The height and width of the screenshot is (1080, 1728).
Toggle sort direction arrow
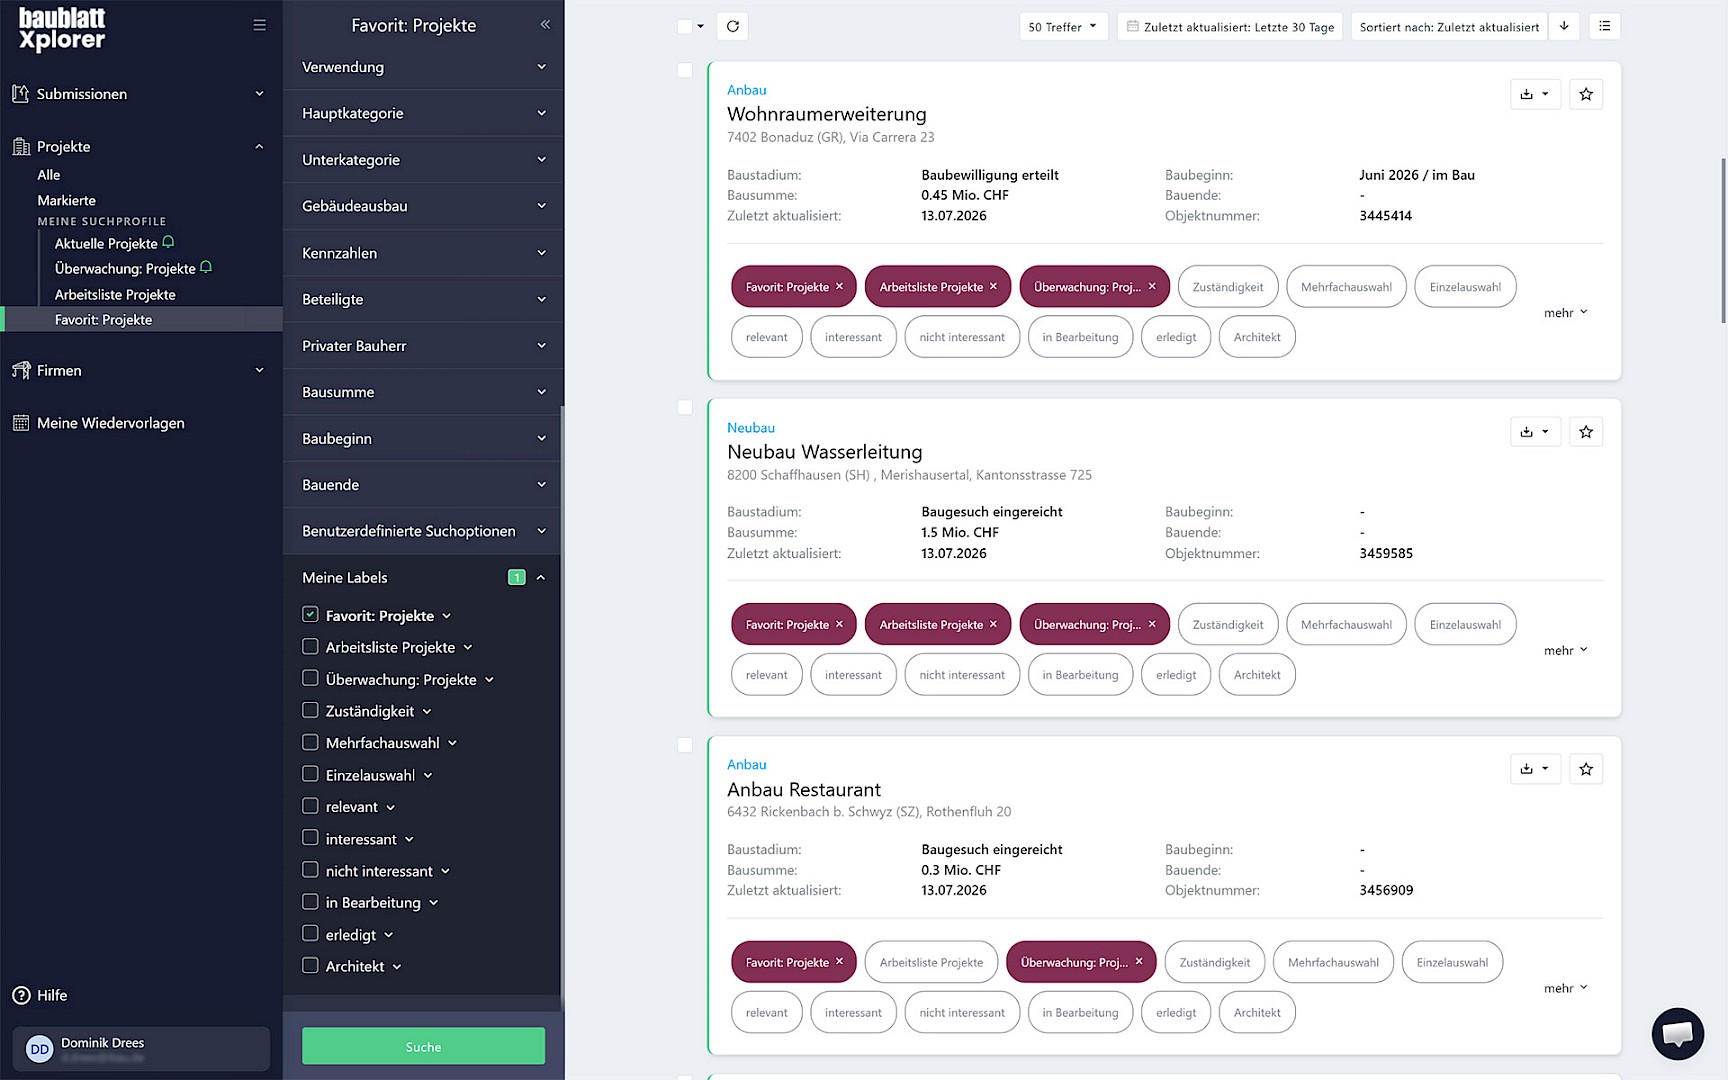(1564, 26)
